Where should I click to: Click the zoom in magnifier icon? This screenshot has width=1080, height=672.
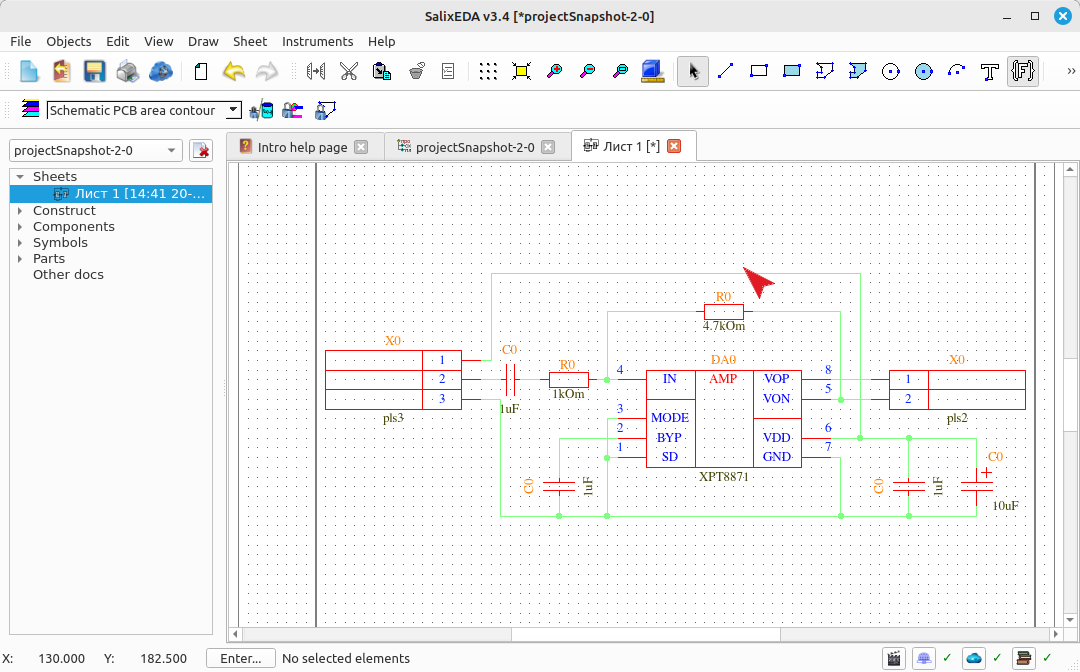tap(554, 71)
